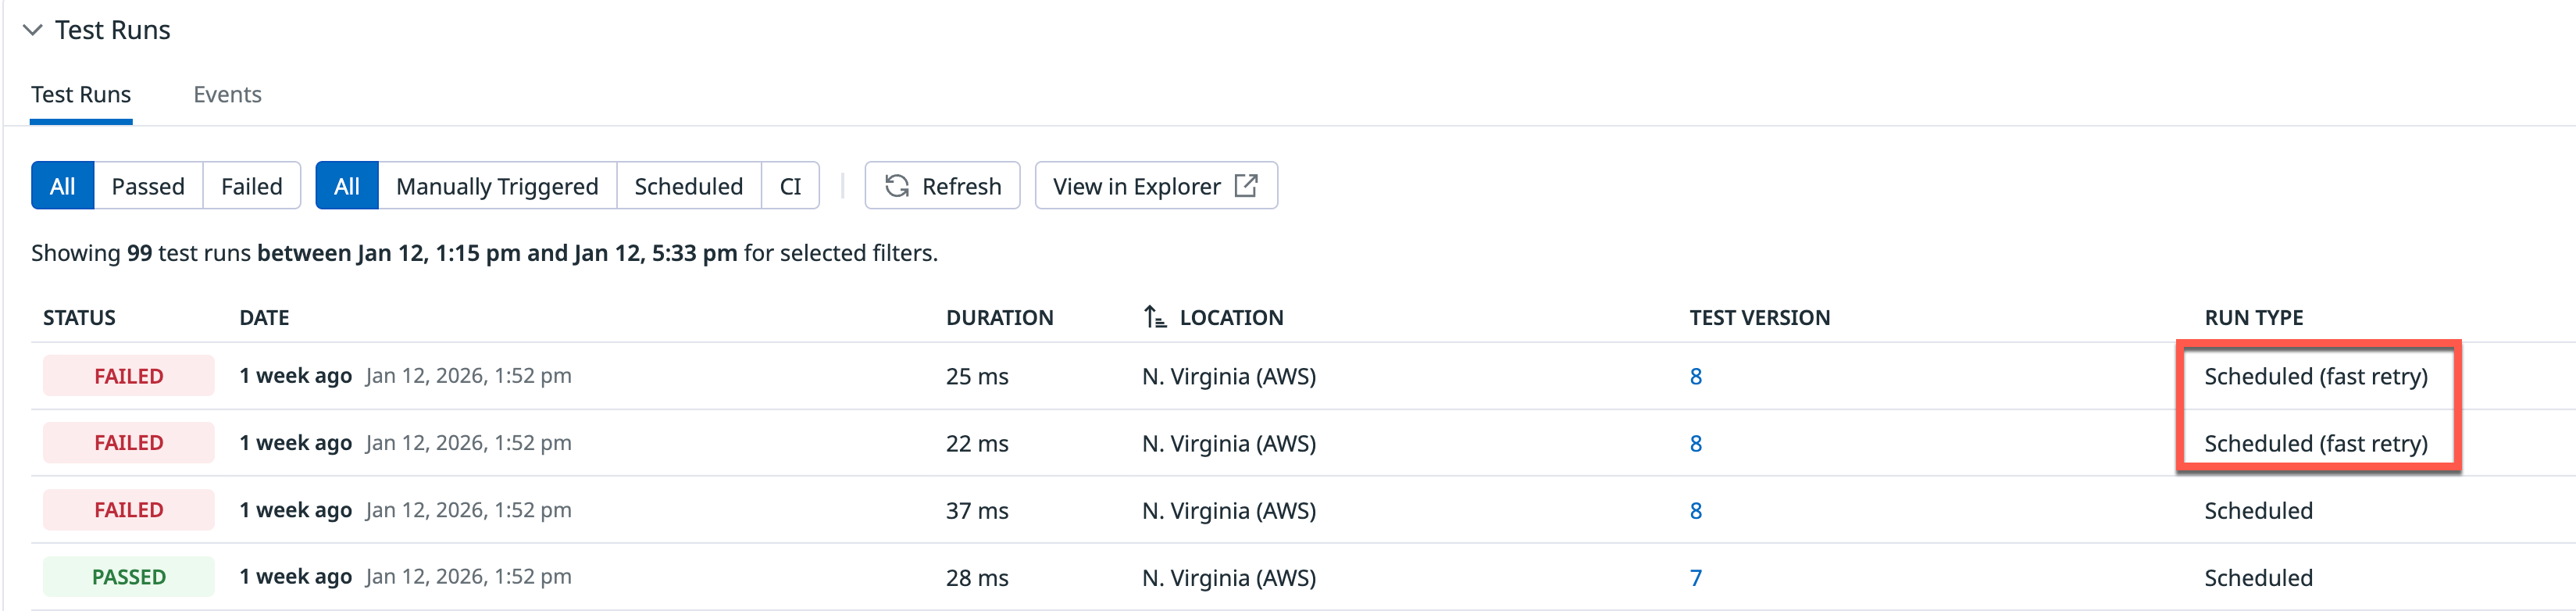The height and width of the screenshot is (611, 2576).
Task: Select the All status filter
Action: (63, 186)
